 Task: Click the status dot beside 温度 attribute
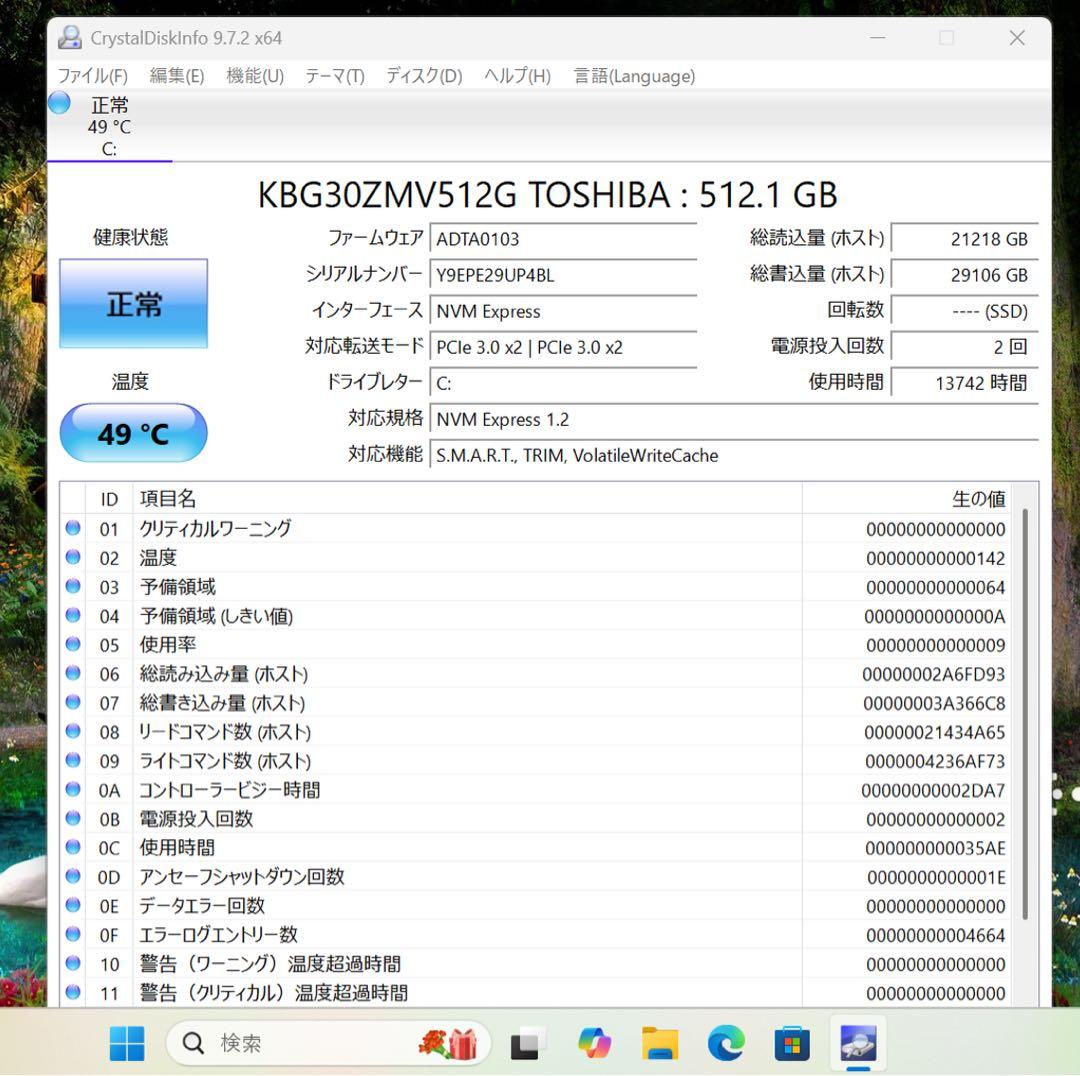pos(73,557)
